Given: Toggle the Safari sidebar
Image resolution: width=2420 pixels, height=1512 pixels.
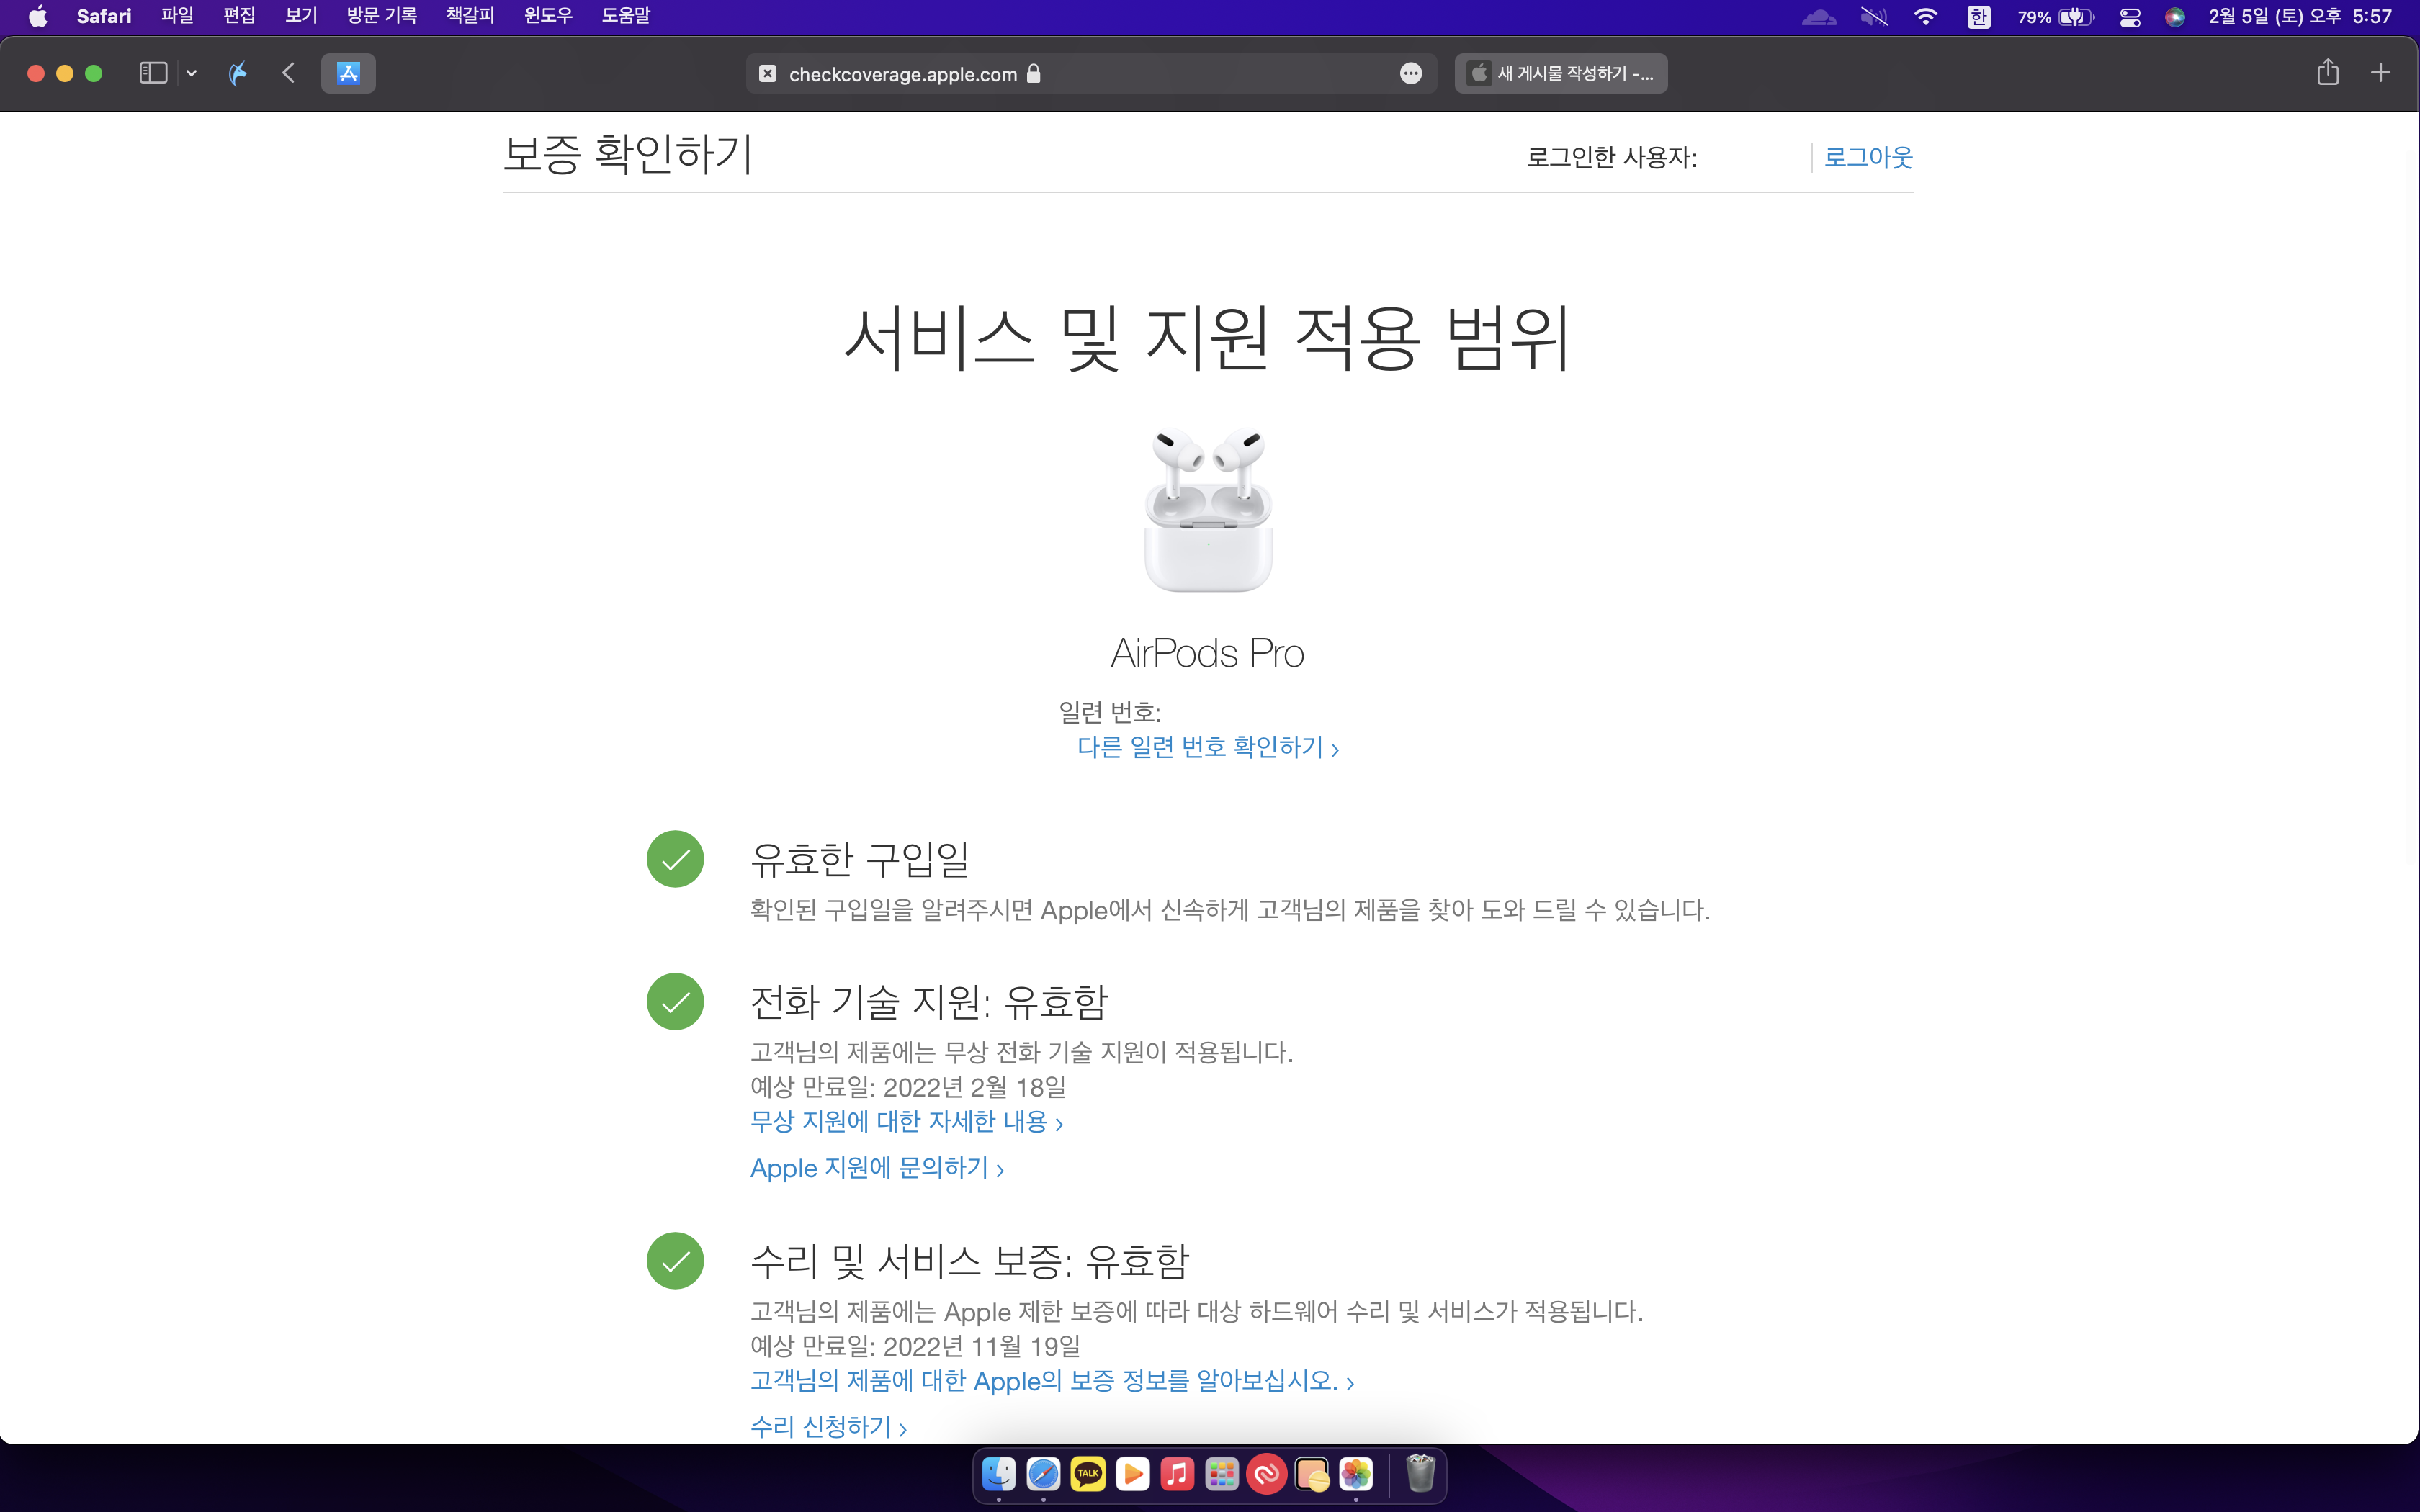Looking at the screenshot, I should pyautogui.click(x=153, y=73).
